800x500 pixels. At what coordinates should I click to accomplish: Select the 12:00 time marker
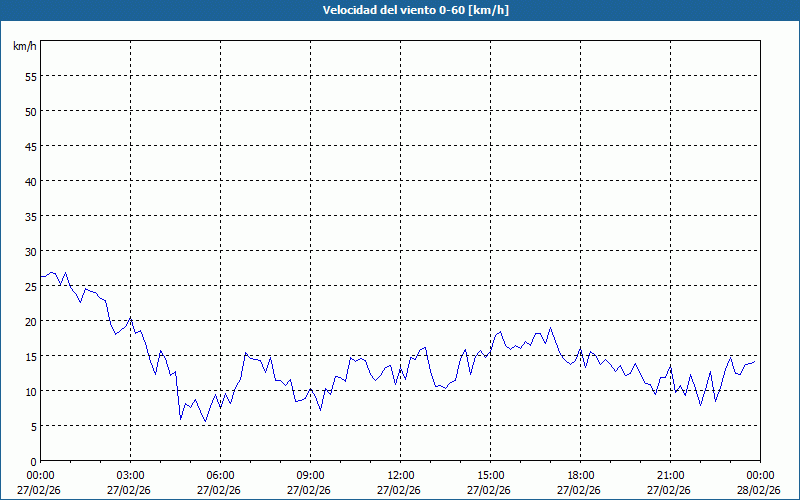[x=400, y=475]
